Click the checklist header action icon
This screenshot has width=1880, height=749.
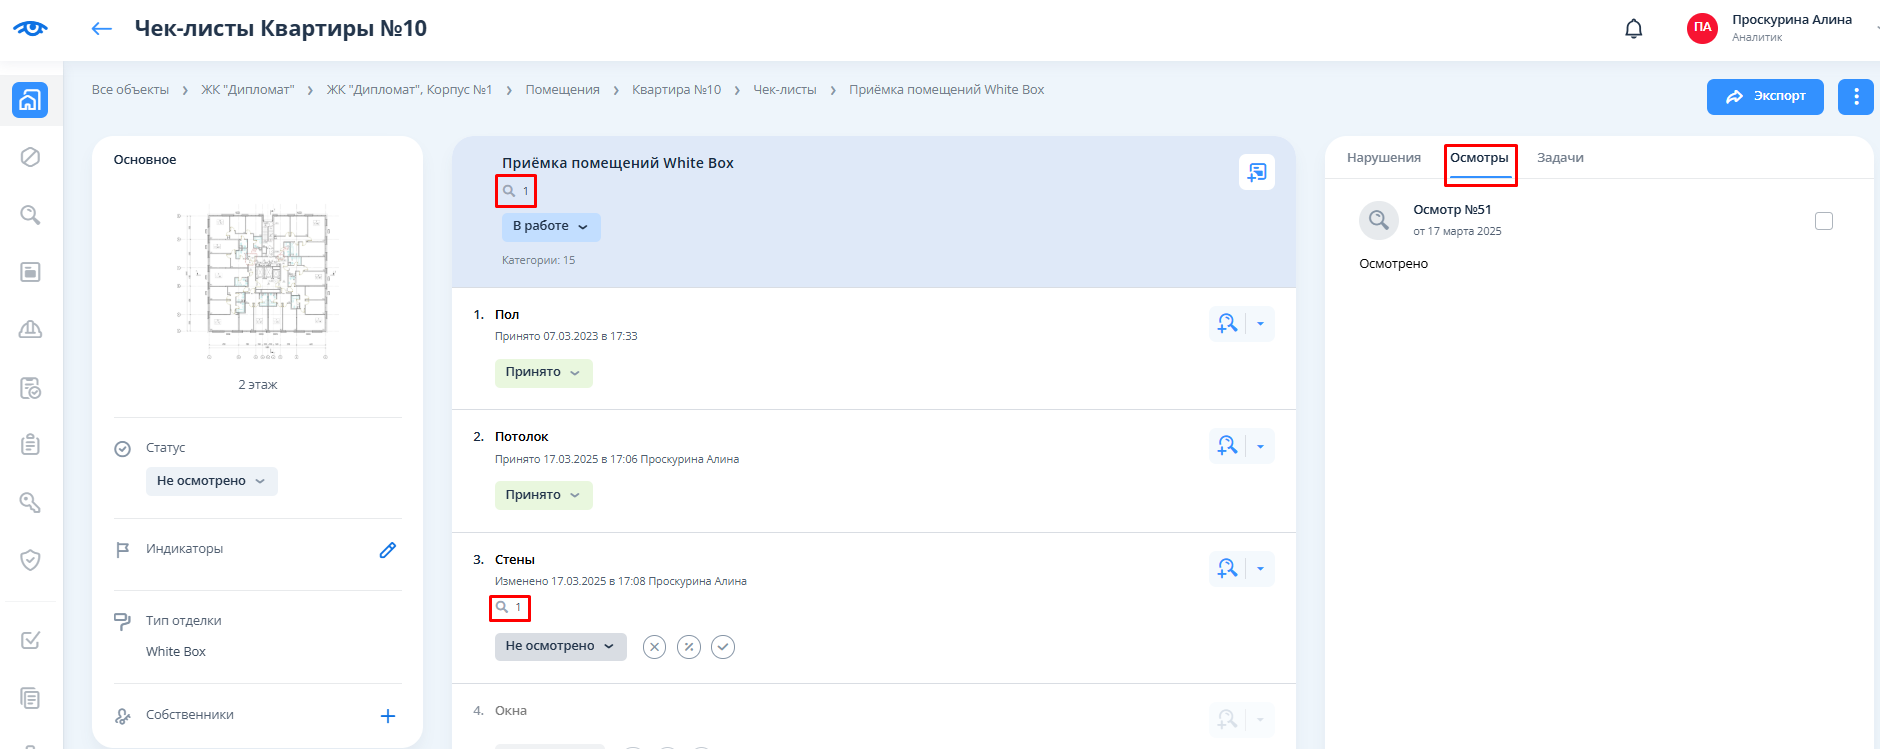coord(1256,172)
